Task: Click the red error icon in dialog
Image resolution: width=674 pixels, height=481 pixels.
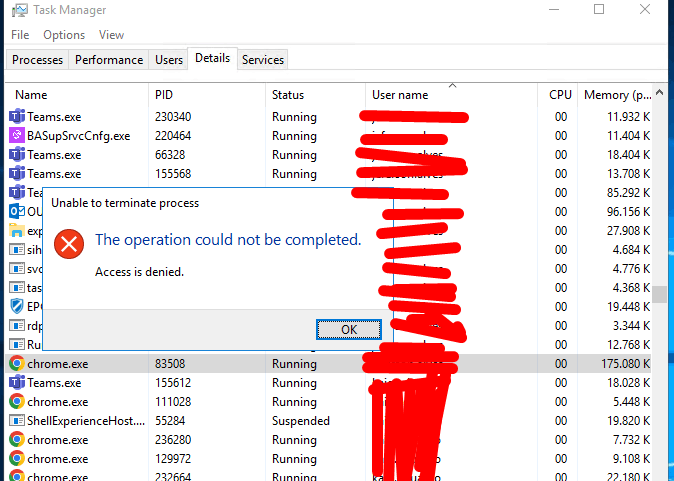Action: pyautogui.click(x=69, y=244)
